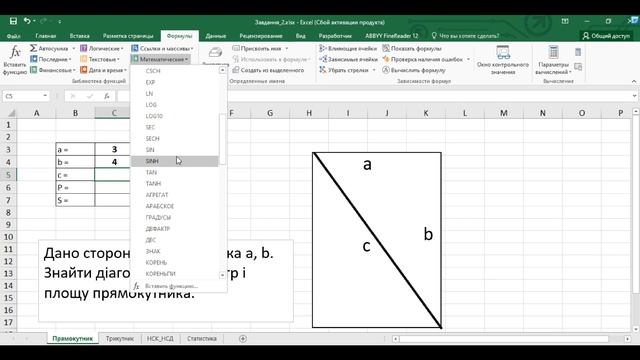Click the Select All corner triangle
Image resolution: width=640 pixels, height=360 pixels.
pos(11,113)
